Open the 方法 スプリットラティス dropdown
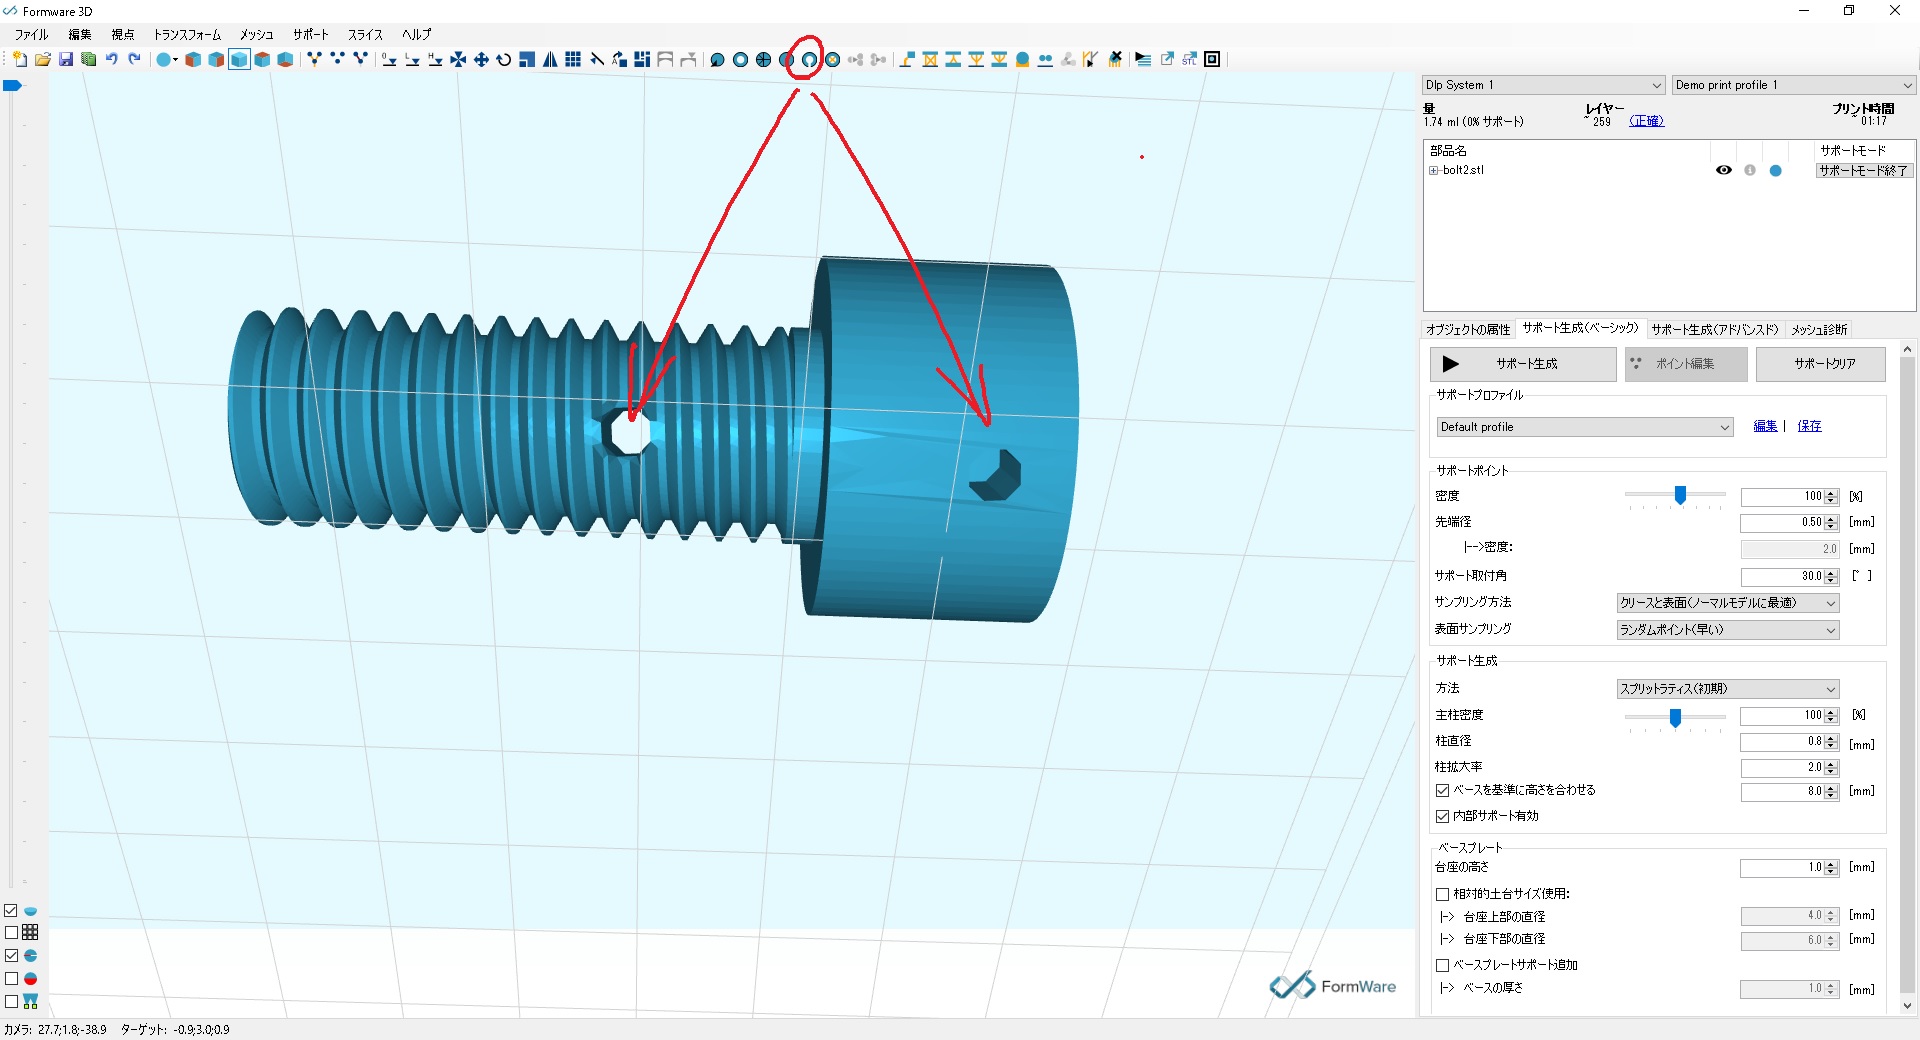1920x1040 pixels. (1728, 689)
